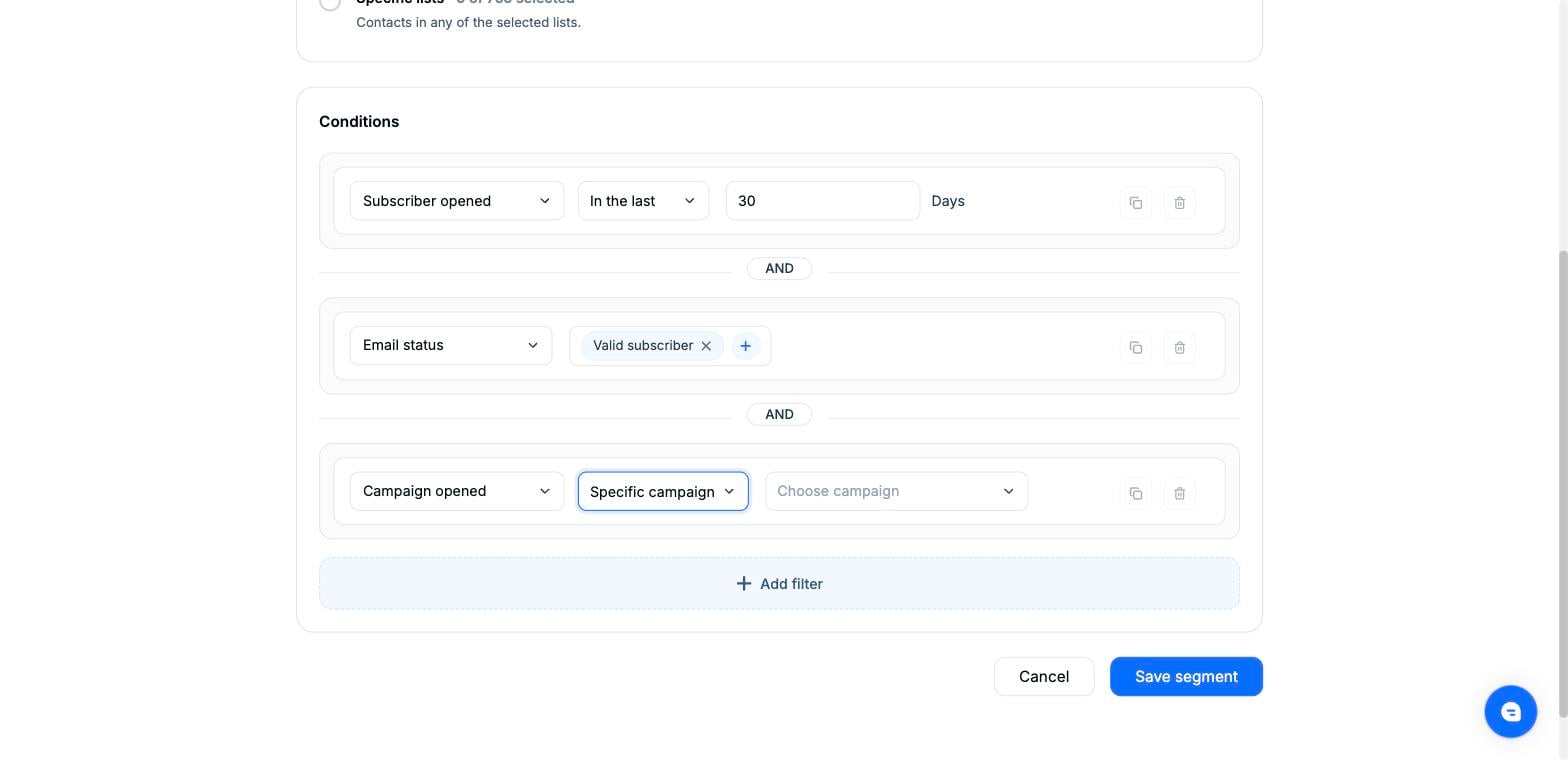This screenshot has width=1568, height=760.
Task: Open the Subscriber opened dropdown
Action: pyautogui.click(x=457, y=201)
